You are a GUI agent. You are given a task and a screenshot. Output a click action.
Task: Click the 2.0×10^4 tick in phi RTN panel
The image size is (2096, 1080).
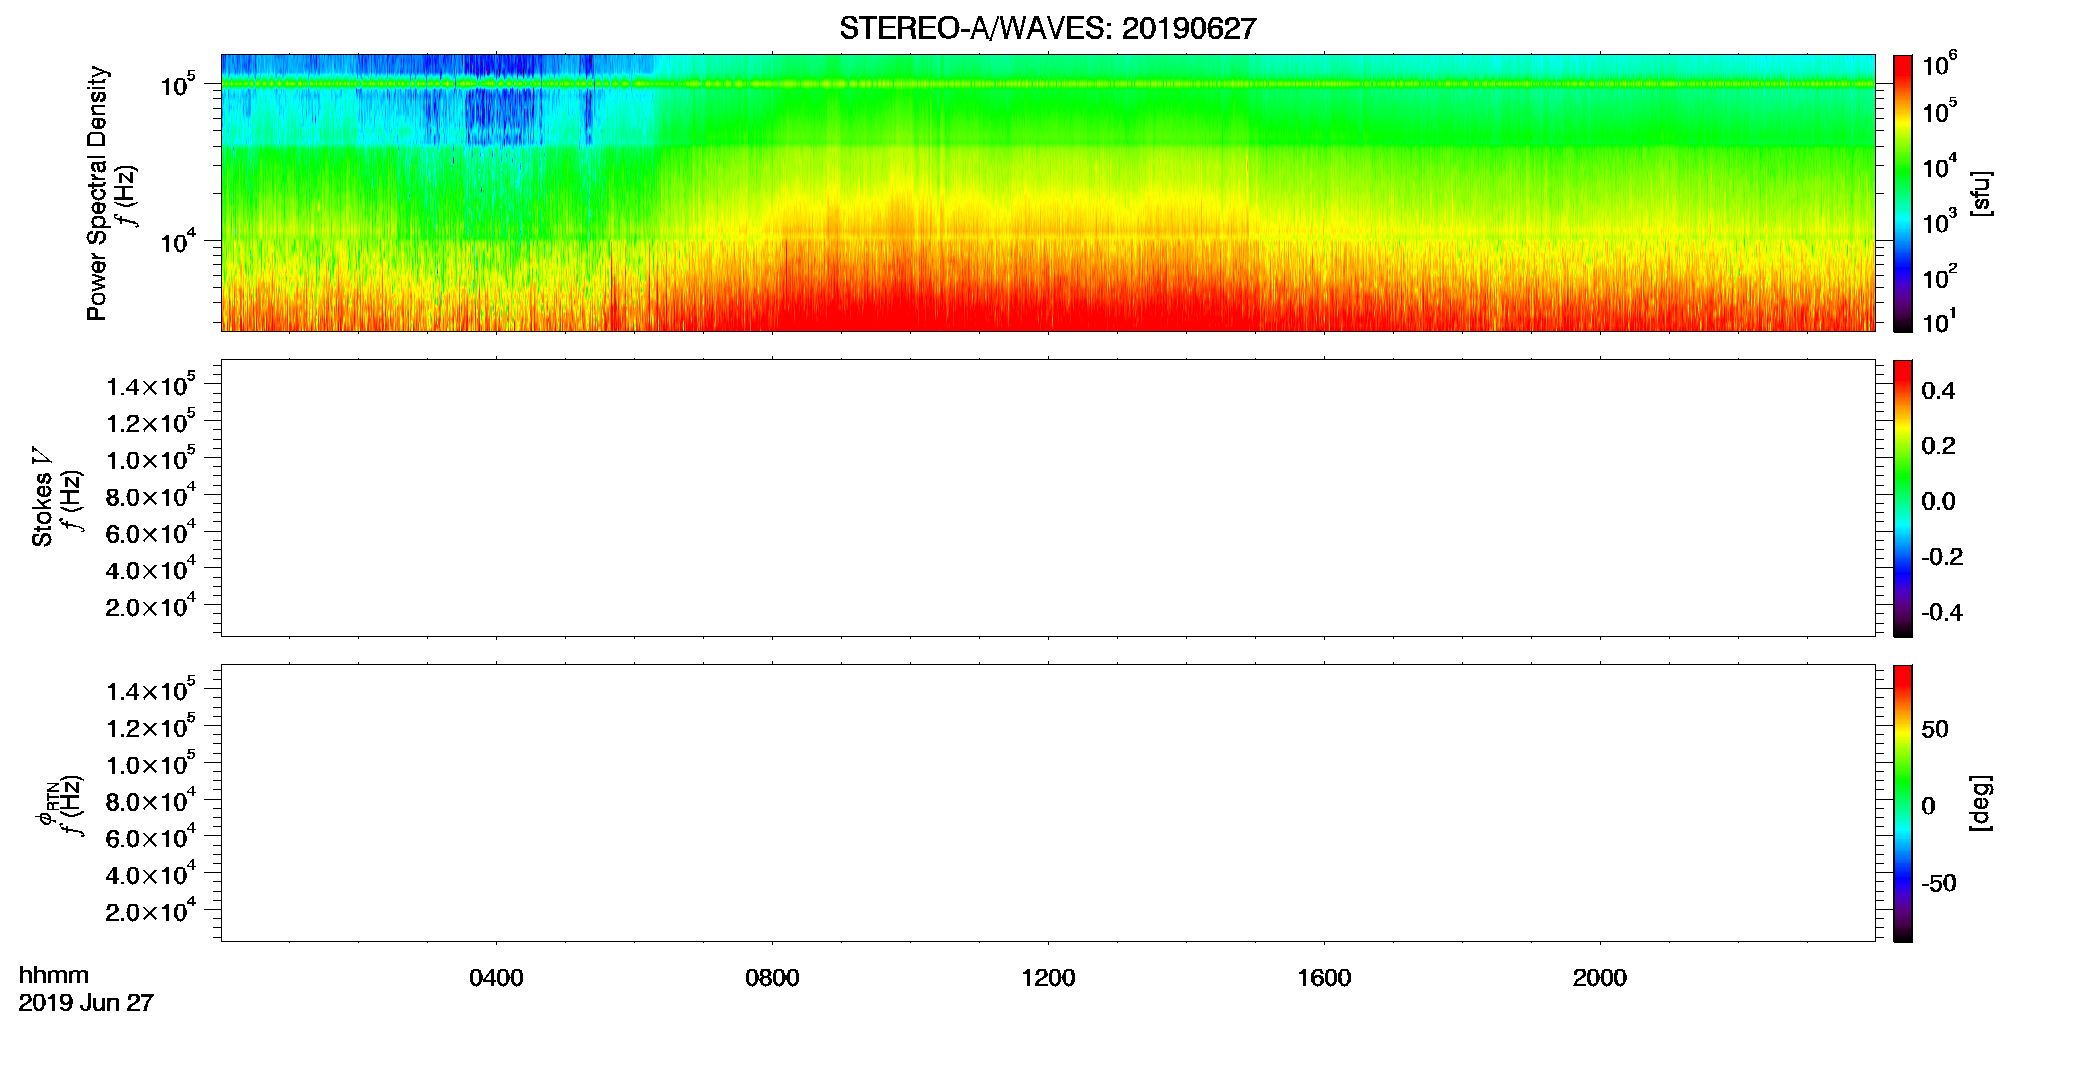click(x=151, y=910)
